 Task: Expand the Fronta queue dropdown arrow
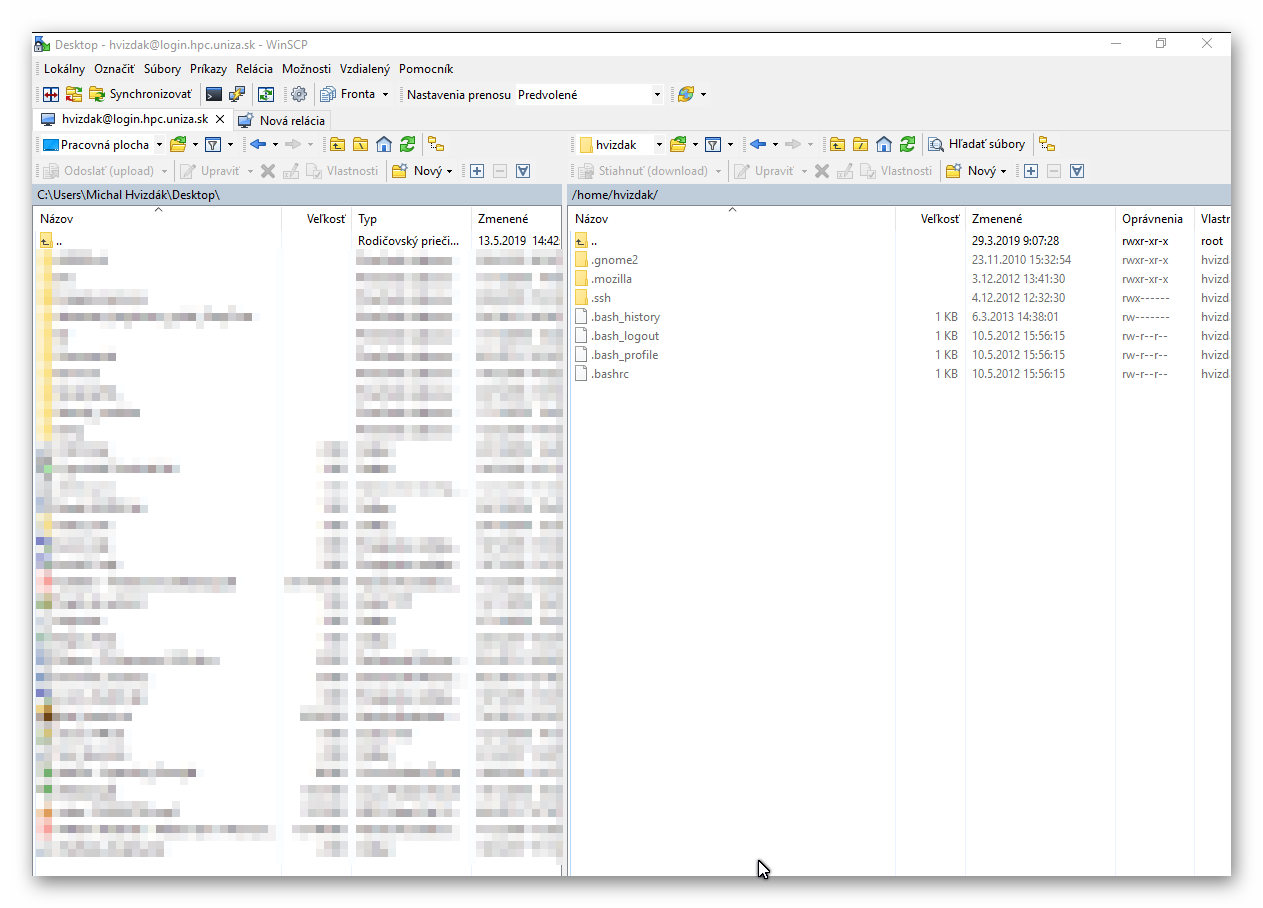[385, 95]
